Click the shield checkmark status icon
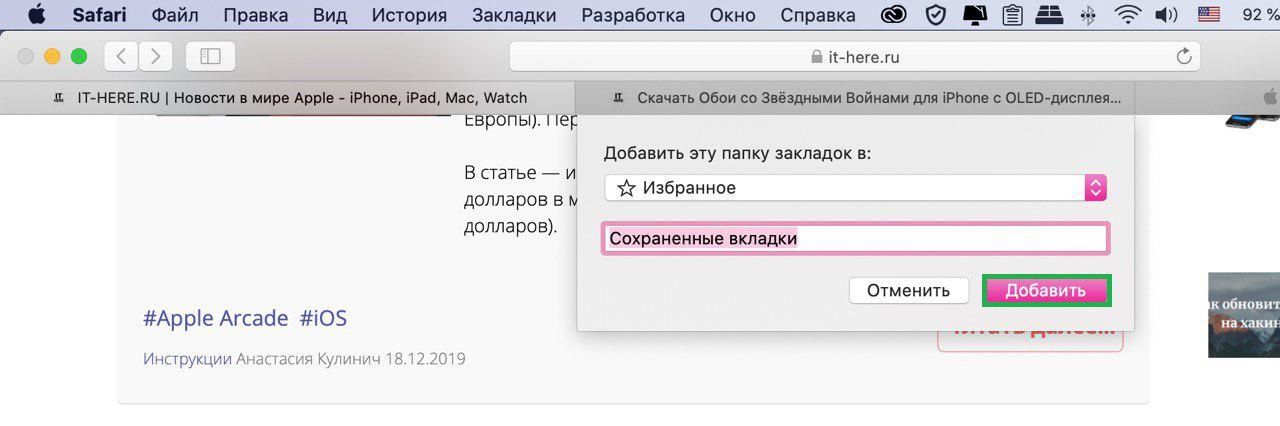This screenshot has width=1280, height=426. [936, 15]
